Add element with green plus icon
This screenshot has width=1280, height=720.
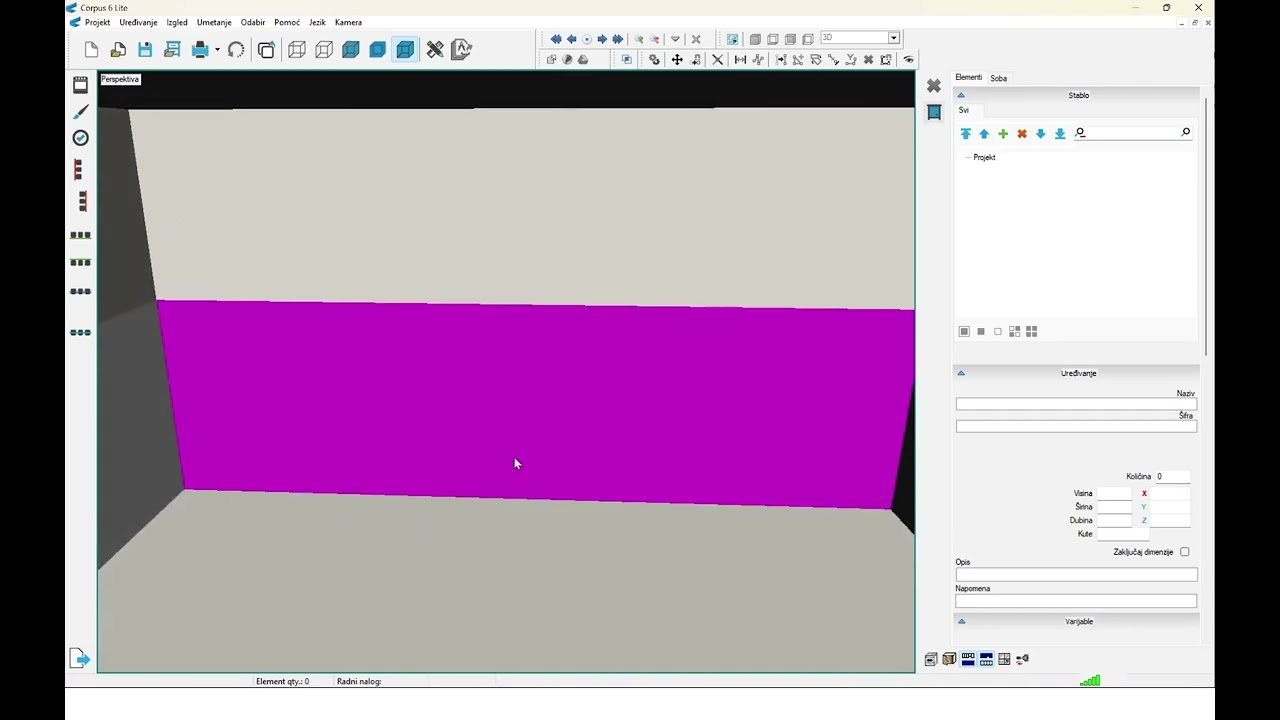(x=1003, y=133)
